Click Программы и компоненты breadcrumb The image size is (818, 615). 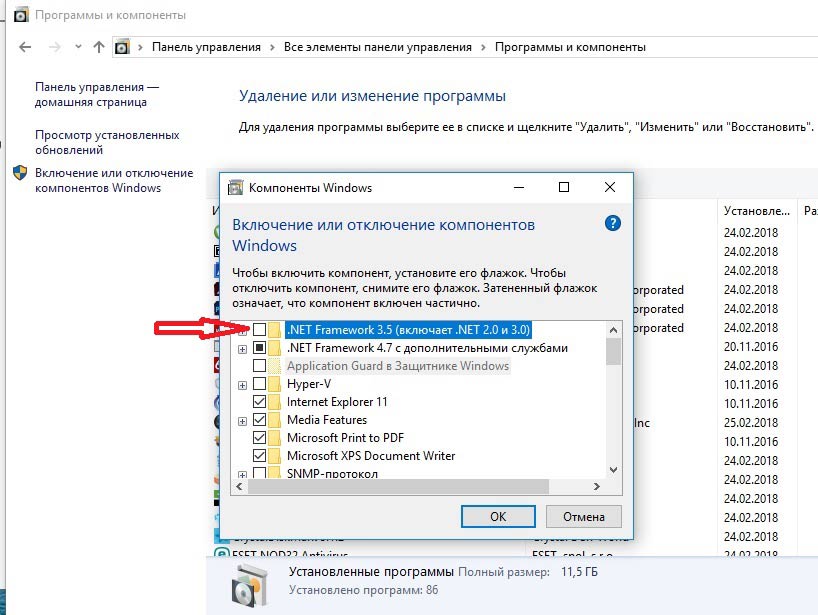click(x=570, y=47)
